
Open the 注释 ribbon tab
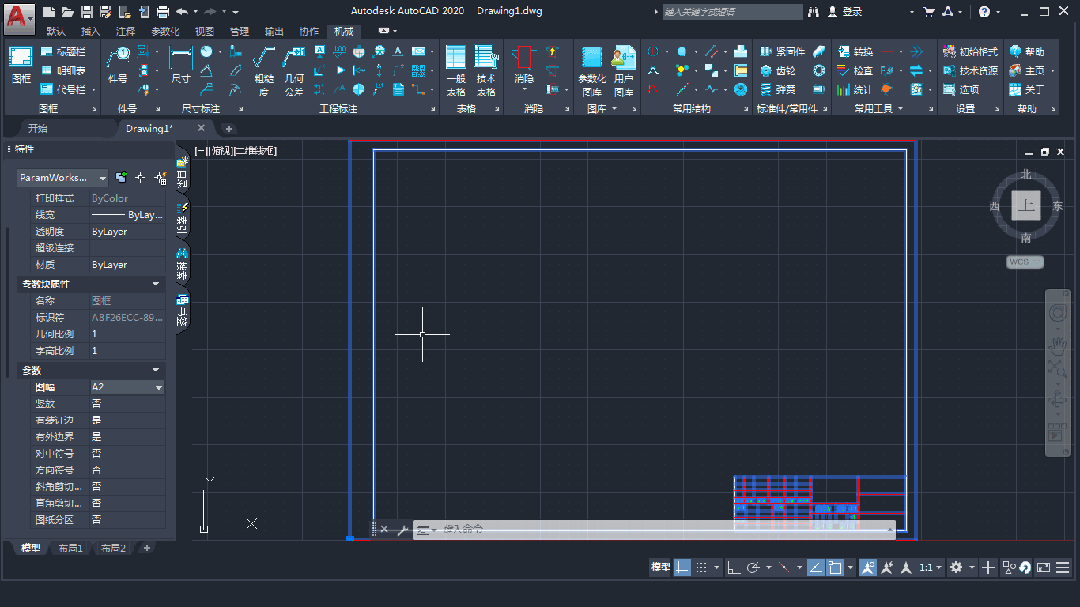click(125, 31)
